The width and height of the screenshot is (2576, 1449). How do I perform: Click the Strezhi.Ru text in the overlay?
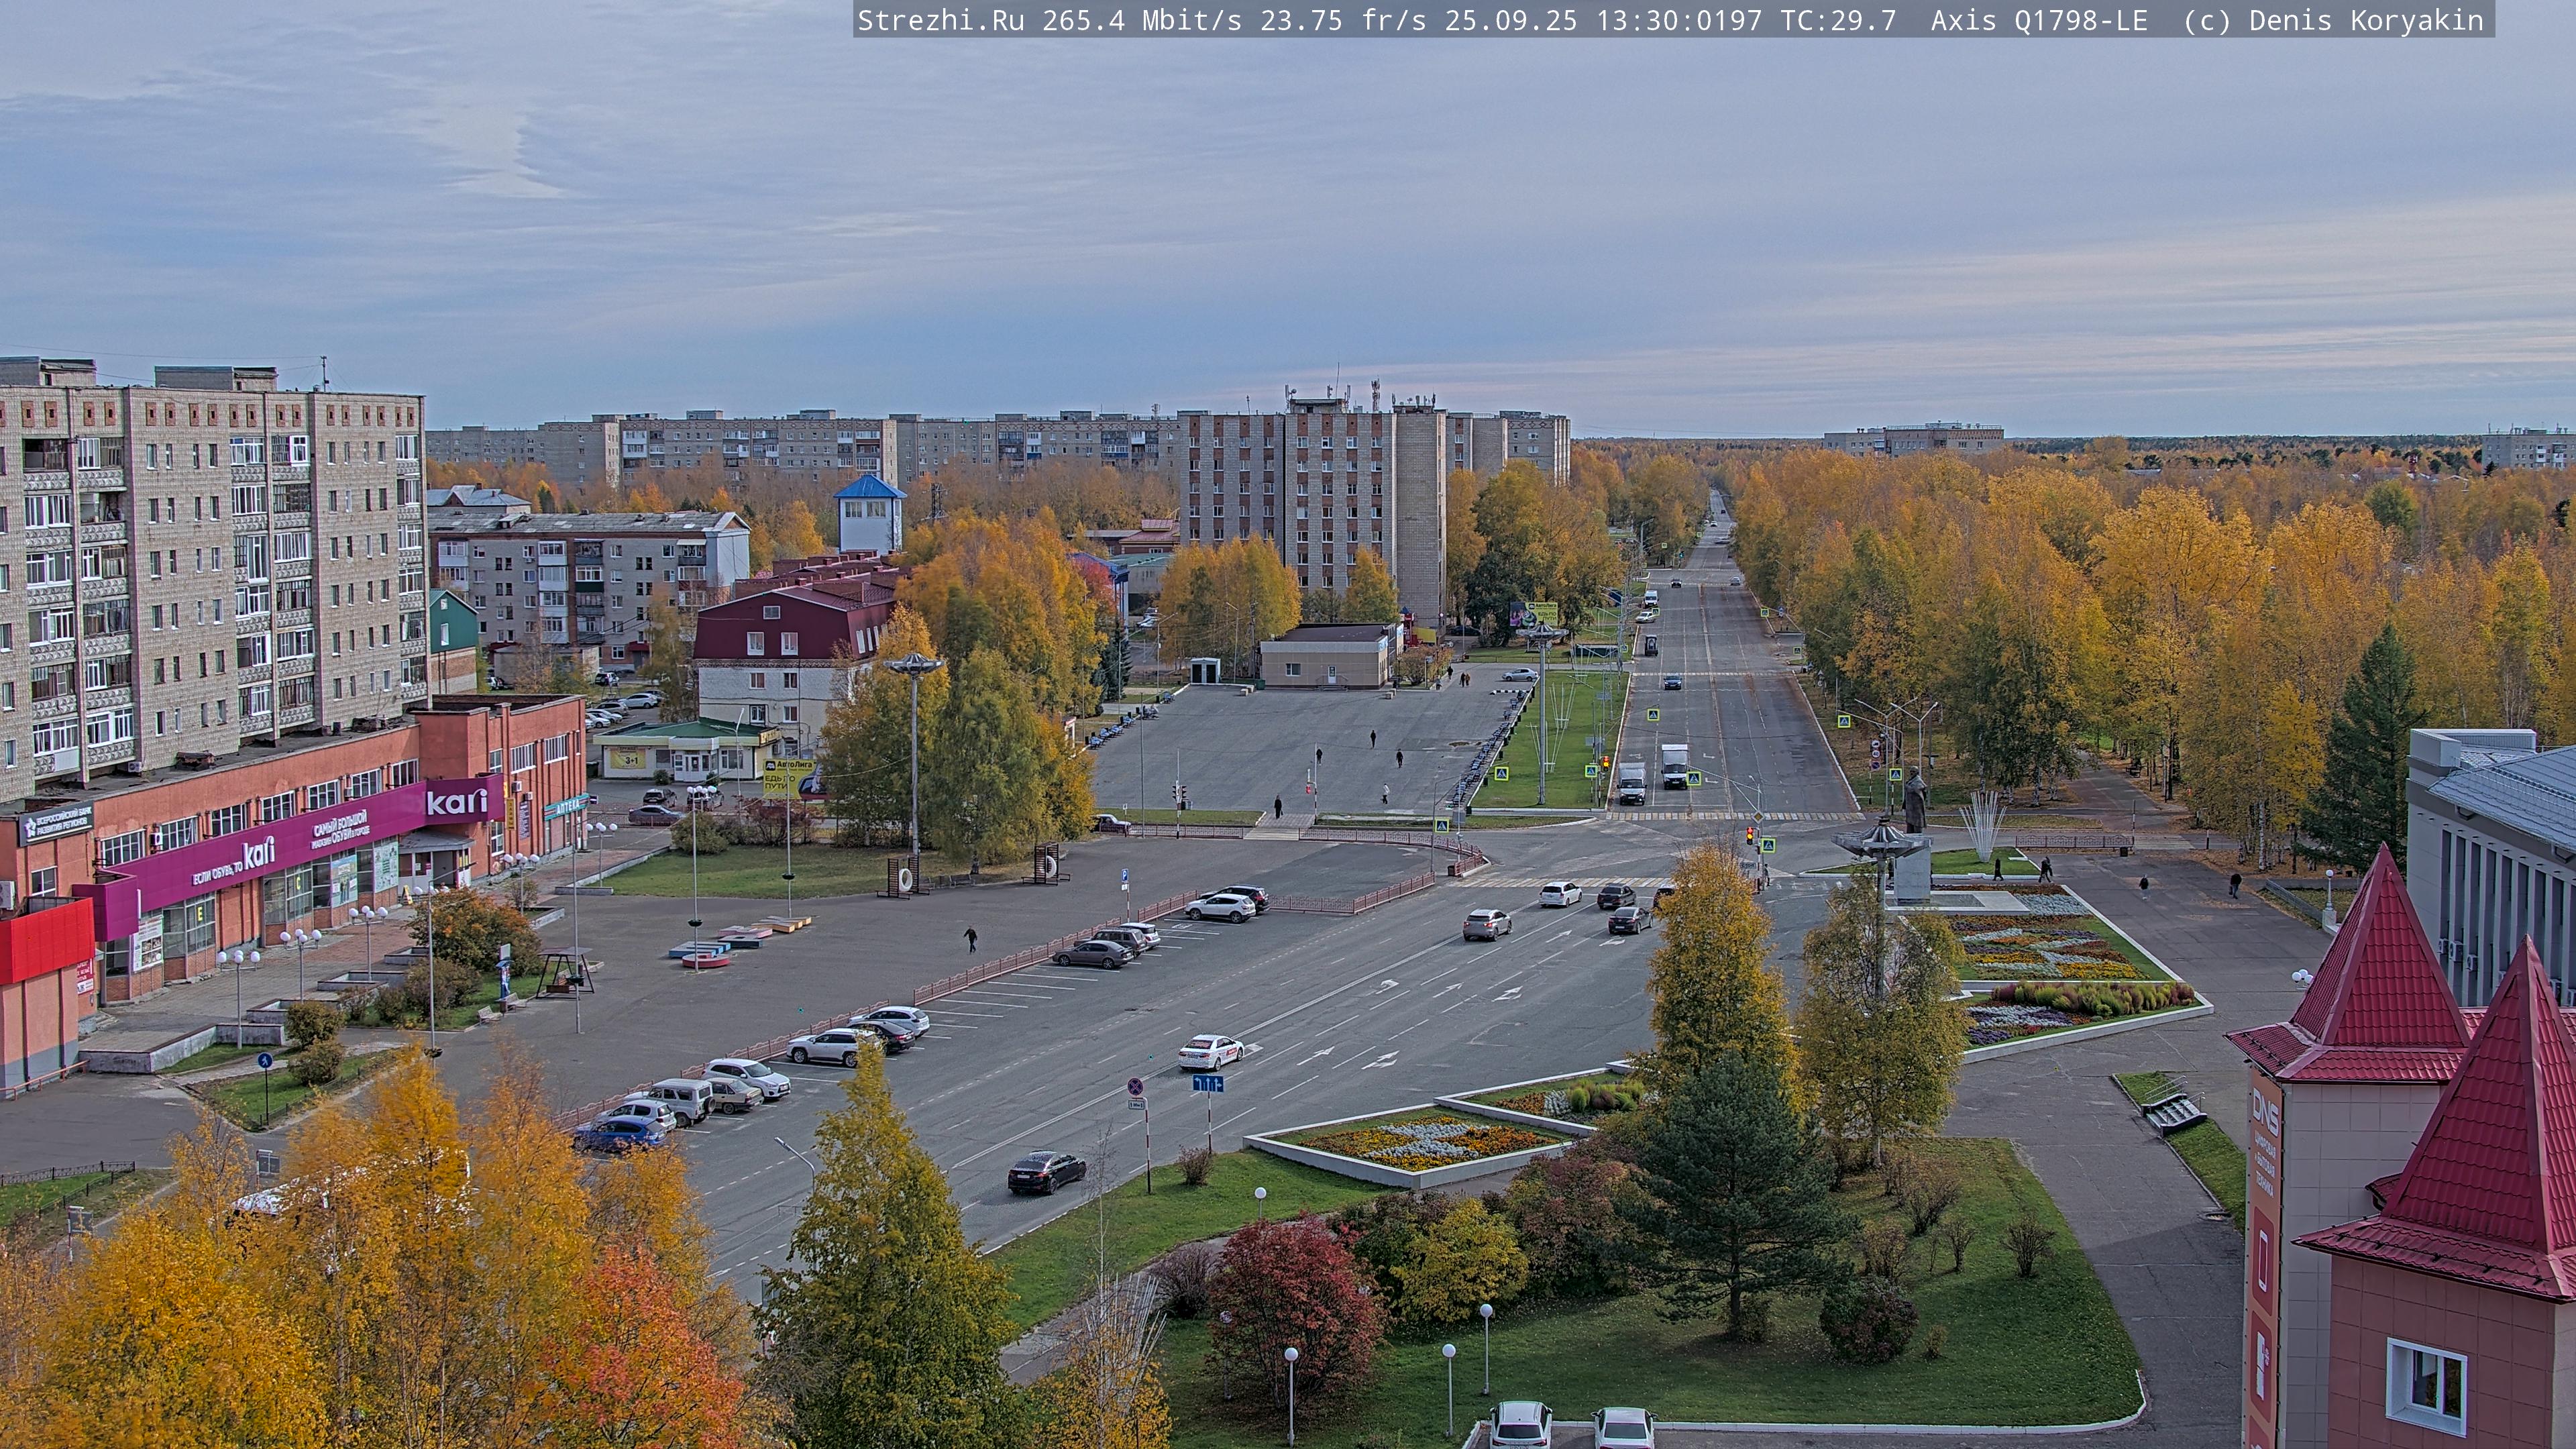940,20
